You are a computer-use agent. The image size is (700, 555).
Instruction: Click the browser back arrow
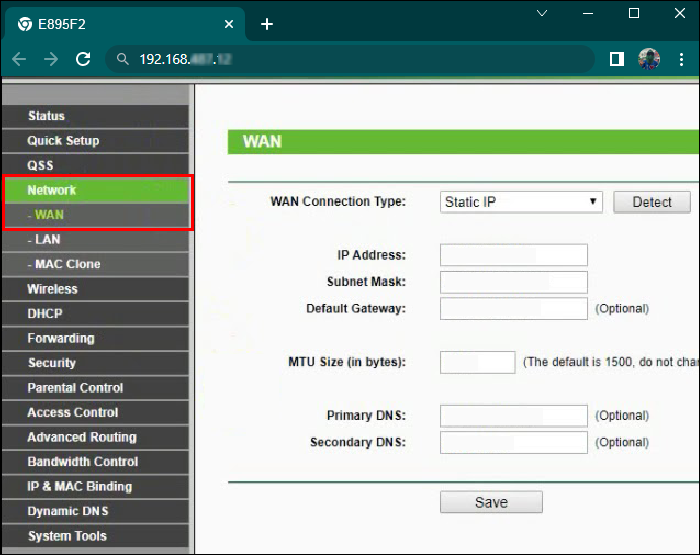pyautogui.click(x=18, y=59)
